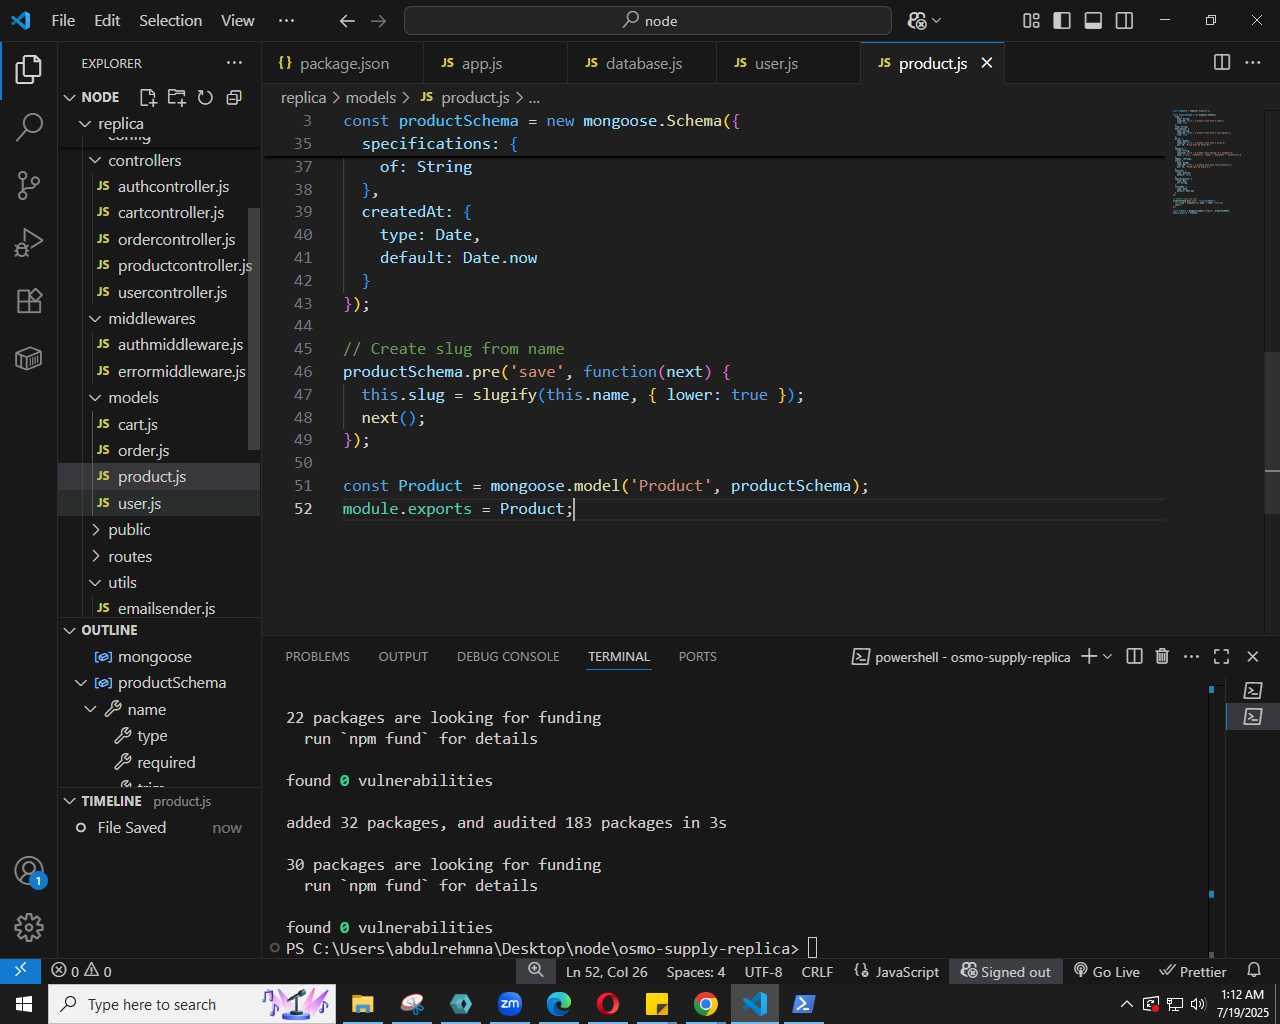1280x1024 pixels.
Task: Click the node command center search box
Action: [x=647, y=20]
